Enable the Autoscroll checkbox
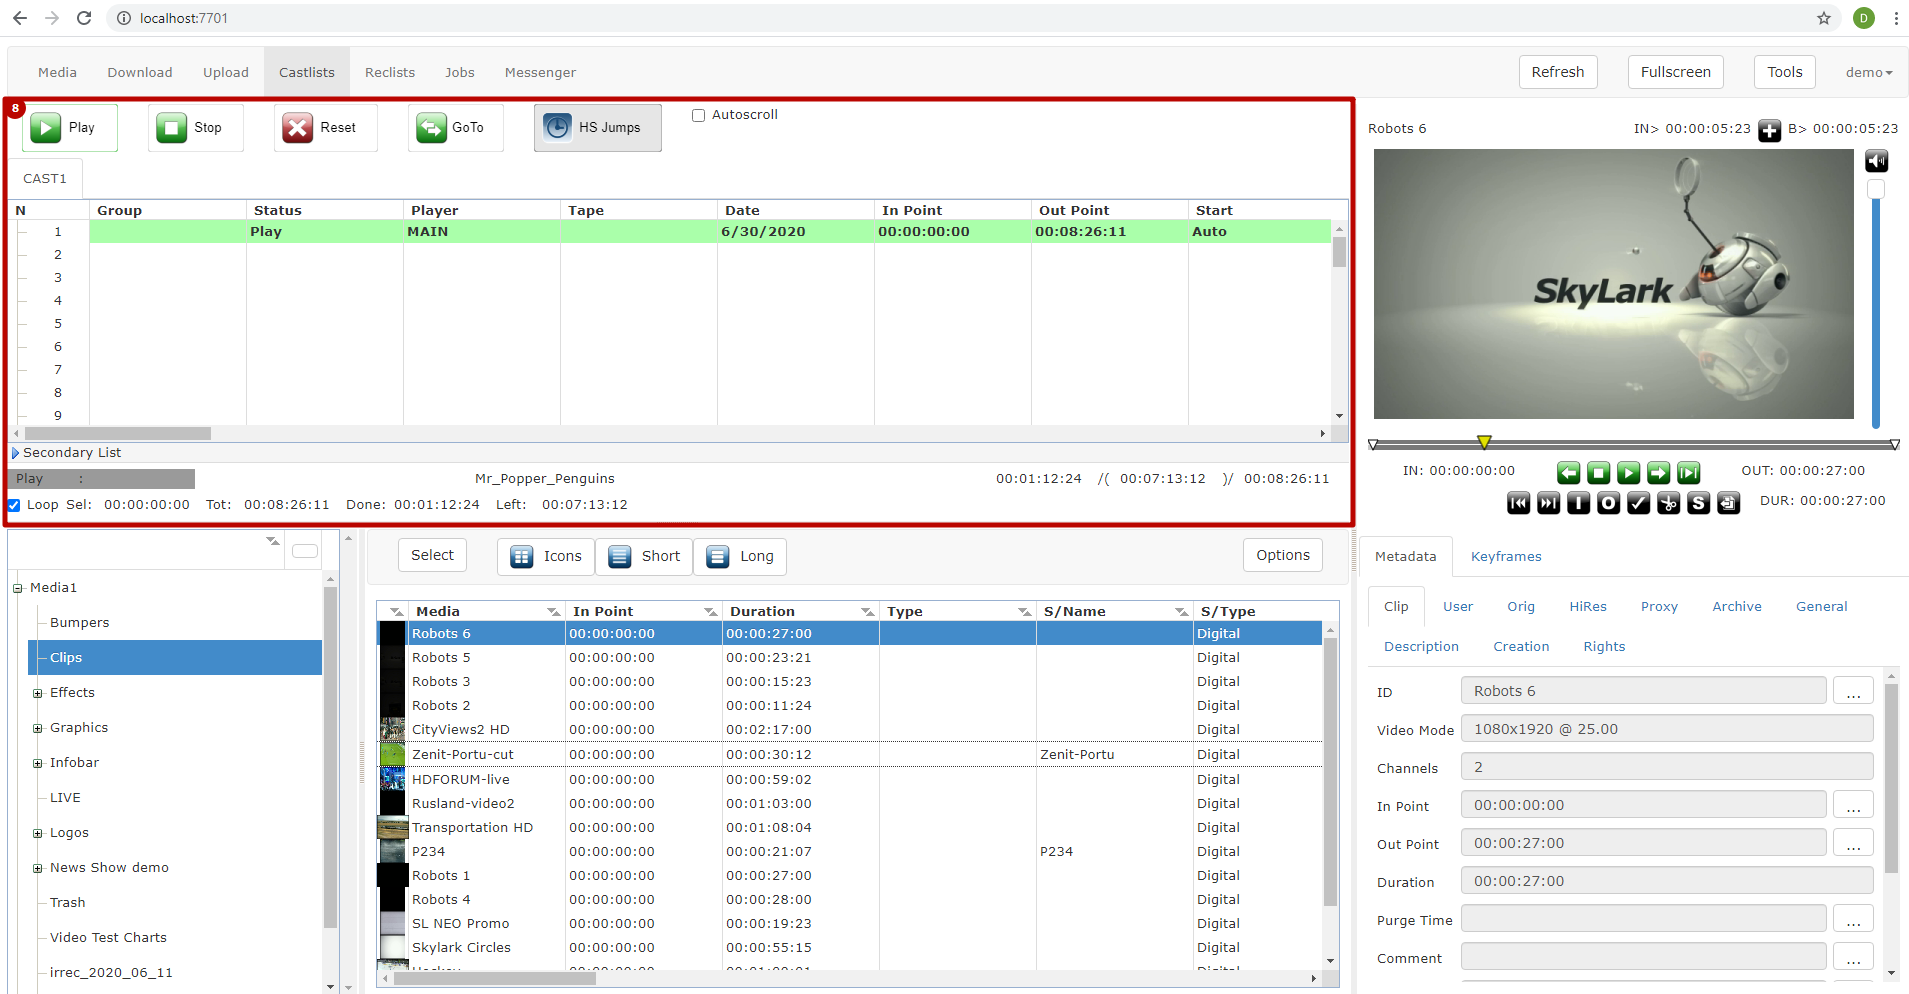Screen dimensions: 1909x994 699,116
